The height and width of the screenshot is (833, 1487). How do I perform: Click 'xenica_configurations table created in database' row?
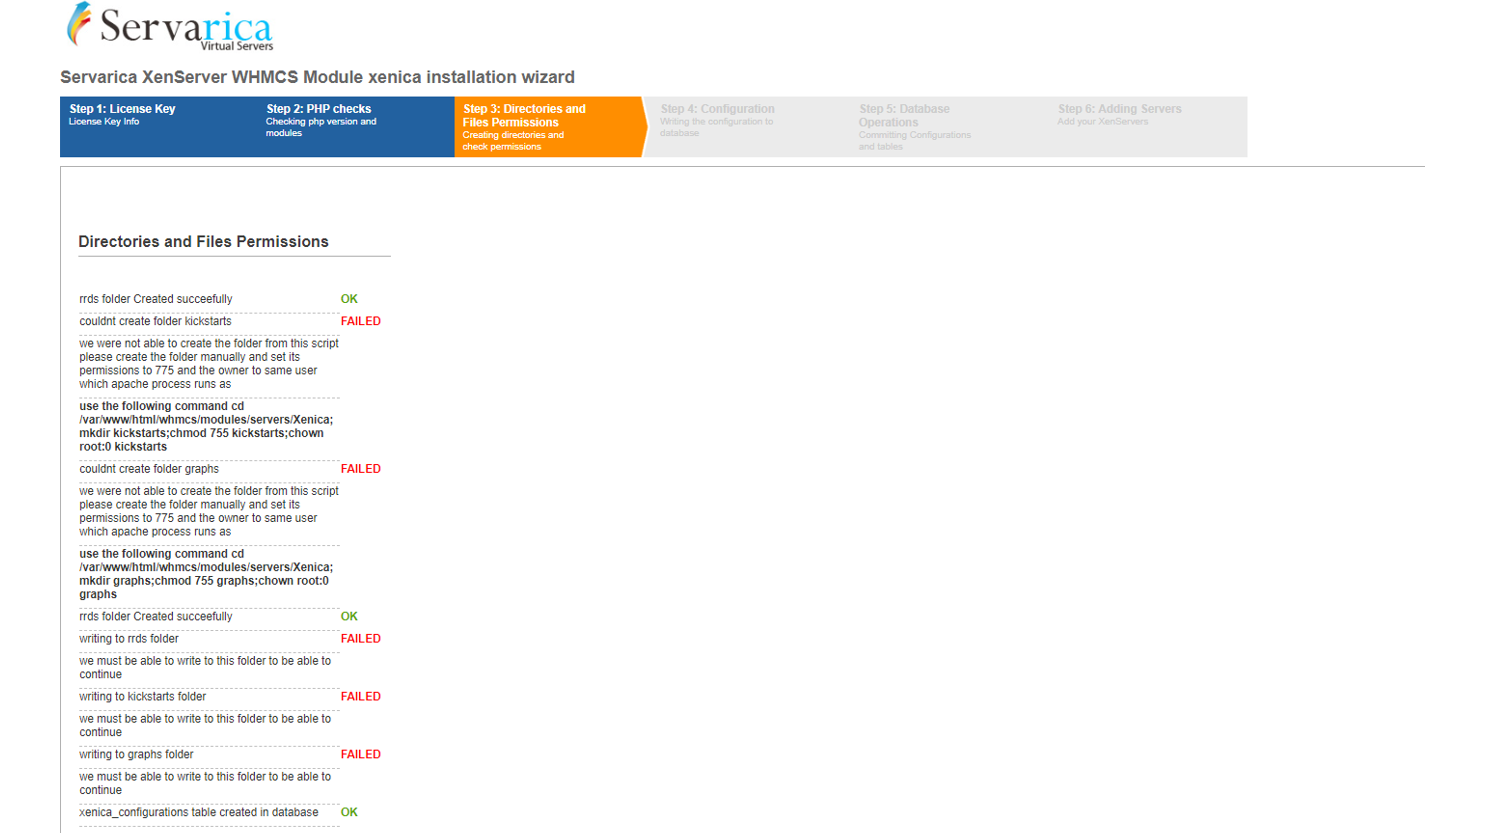coord(199,813)
